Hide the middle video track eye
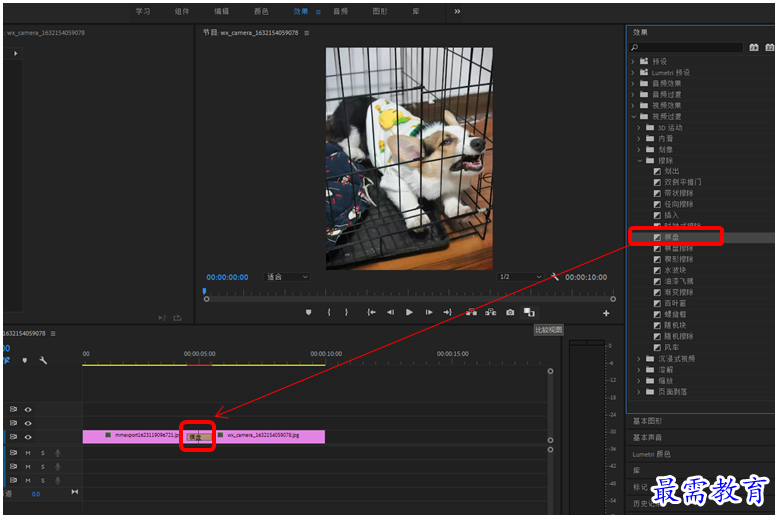775x522 pixels. click(28, 423)
